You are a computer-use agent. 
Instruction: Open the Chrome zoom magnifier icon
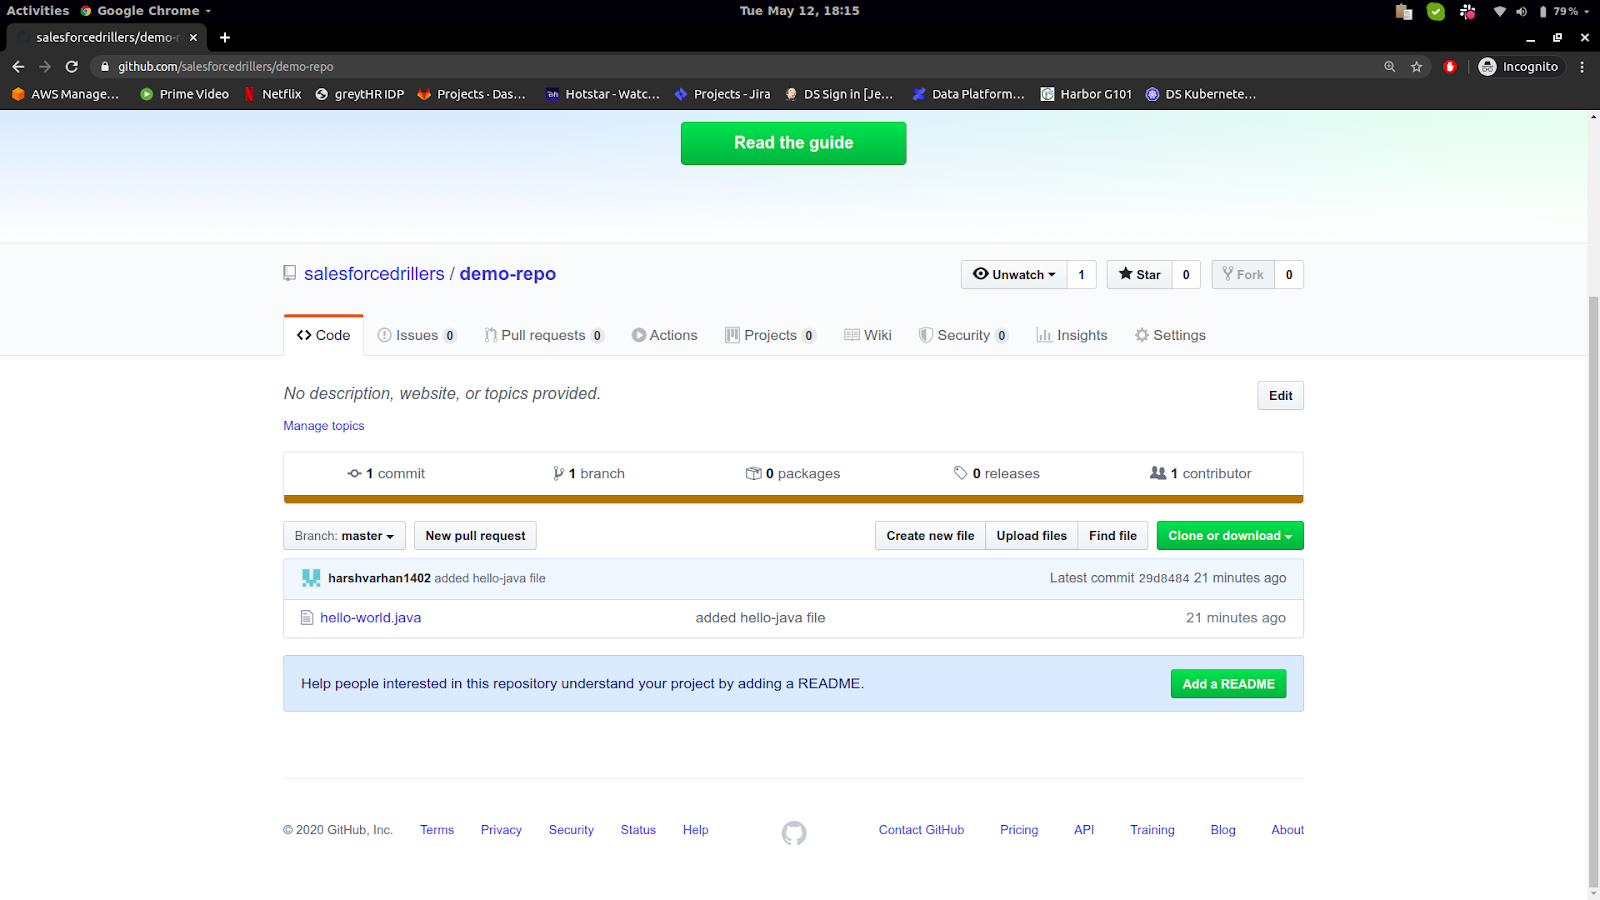(x=1389, y=66)
